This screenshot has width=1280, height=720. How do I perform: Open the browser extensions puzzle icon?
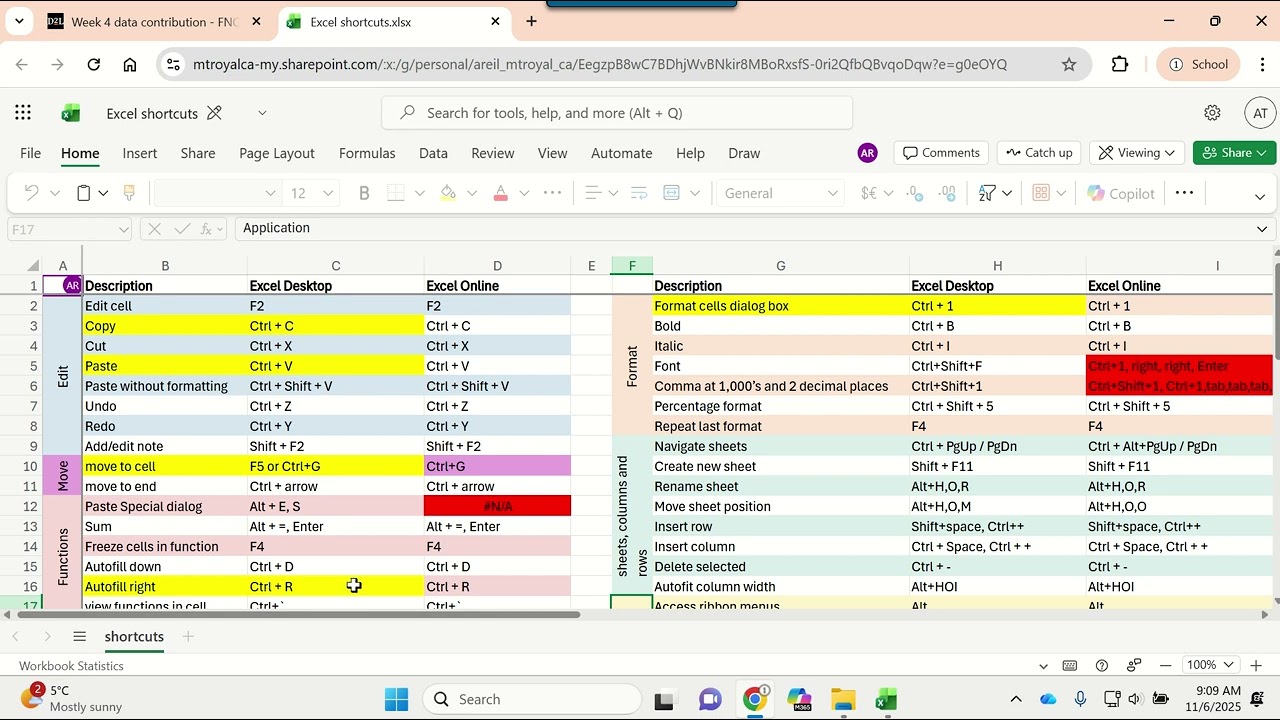pos(1120,64)
